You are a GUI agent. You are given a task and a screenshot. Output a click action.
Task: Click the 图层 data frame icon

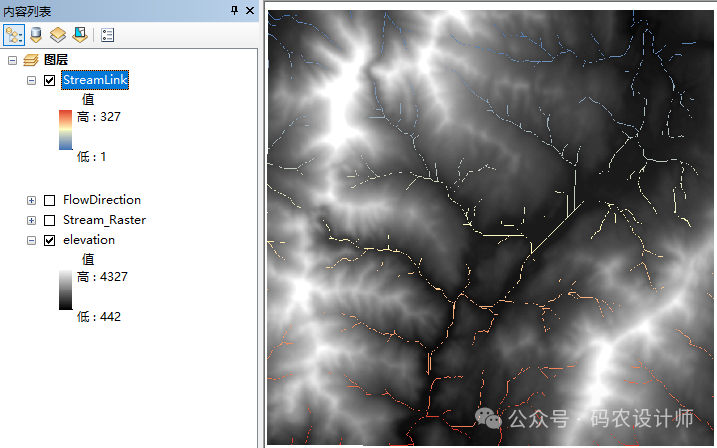point(30,60)
